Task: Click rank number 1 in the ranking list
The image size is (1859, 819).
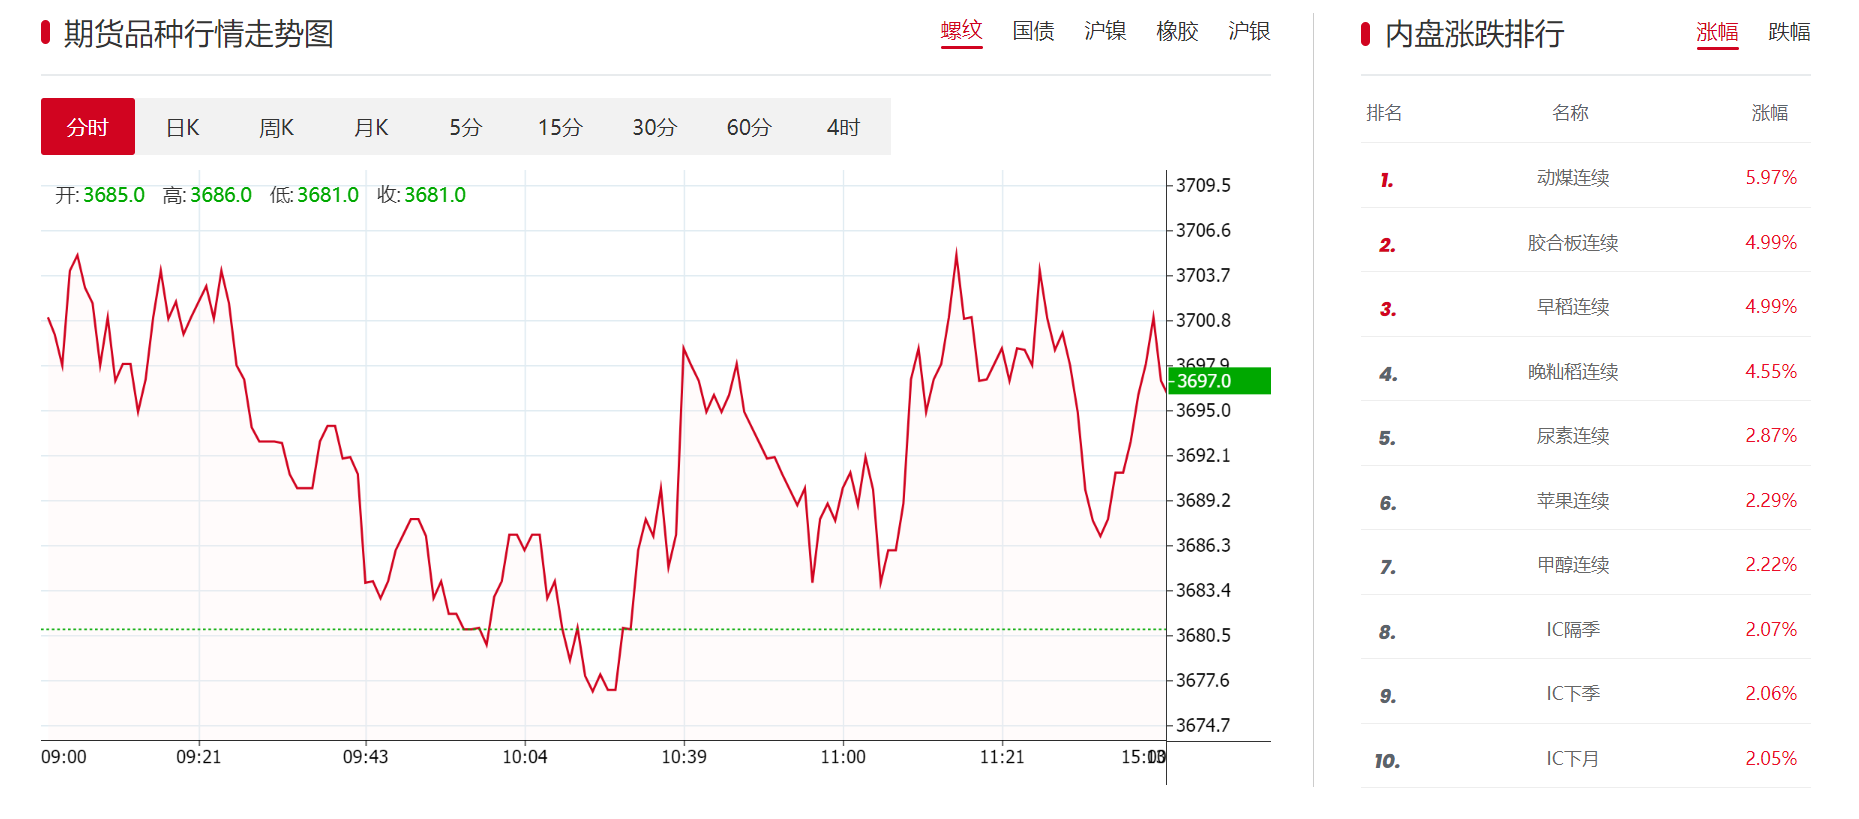Action: [1386, 180]
